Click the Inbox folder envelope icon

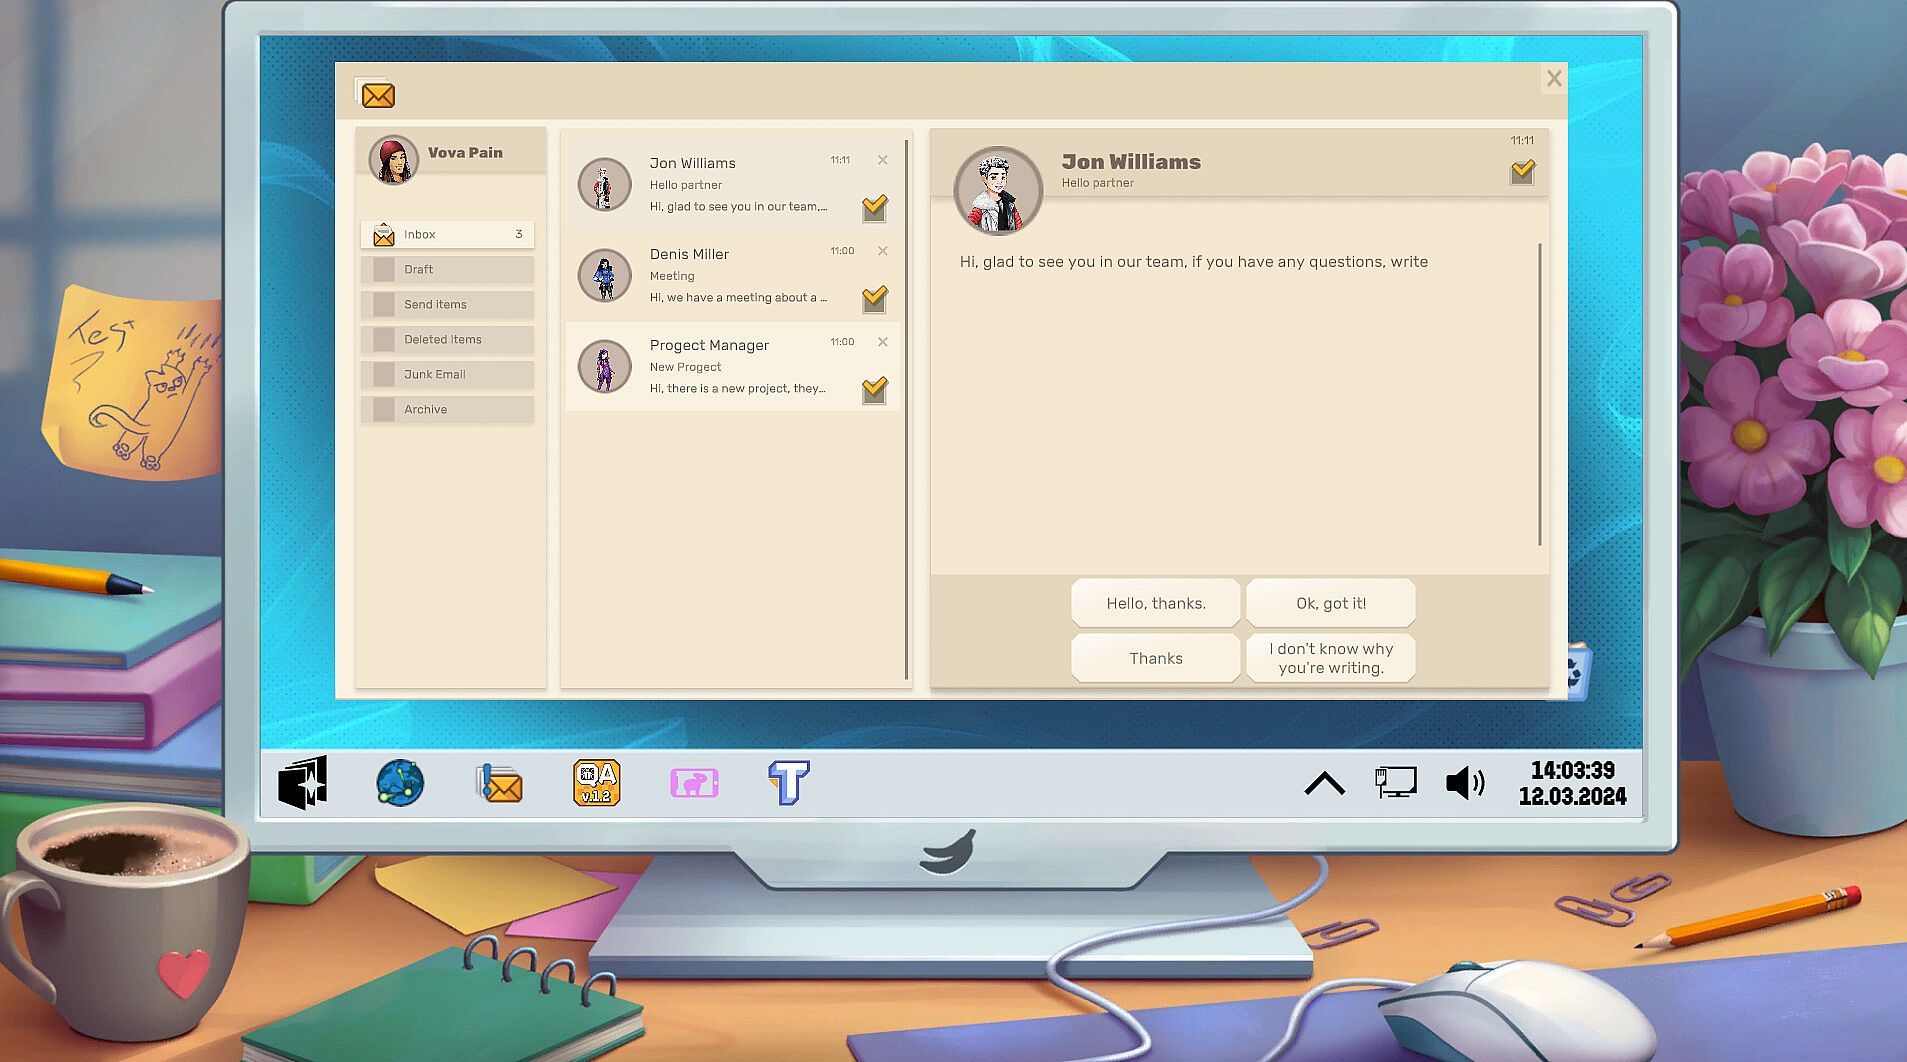pyautogui.click(x=384, y=234)
